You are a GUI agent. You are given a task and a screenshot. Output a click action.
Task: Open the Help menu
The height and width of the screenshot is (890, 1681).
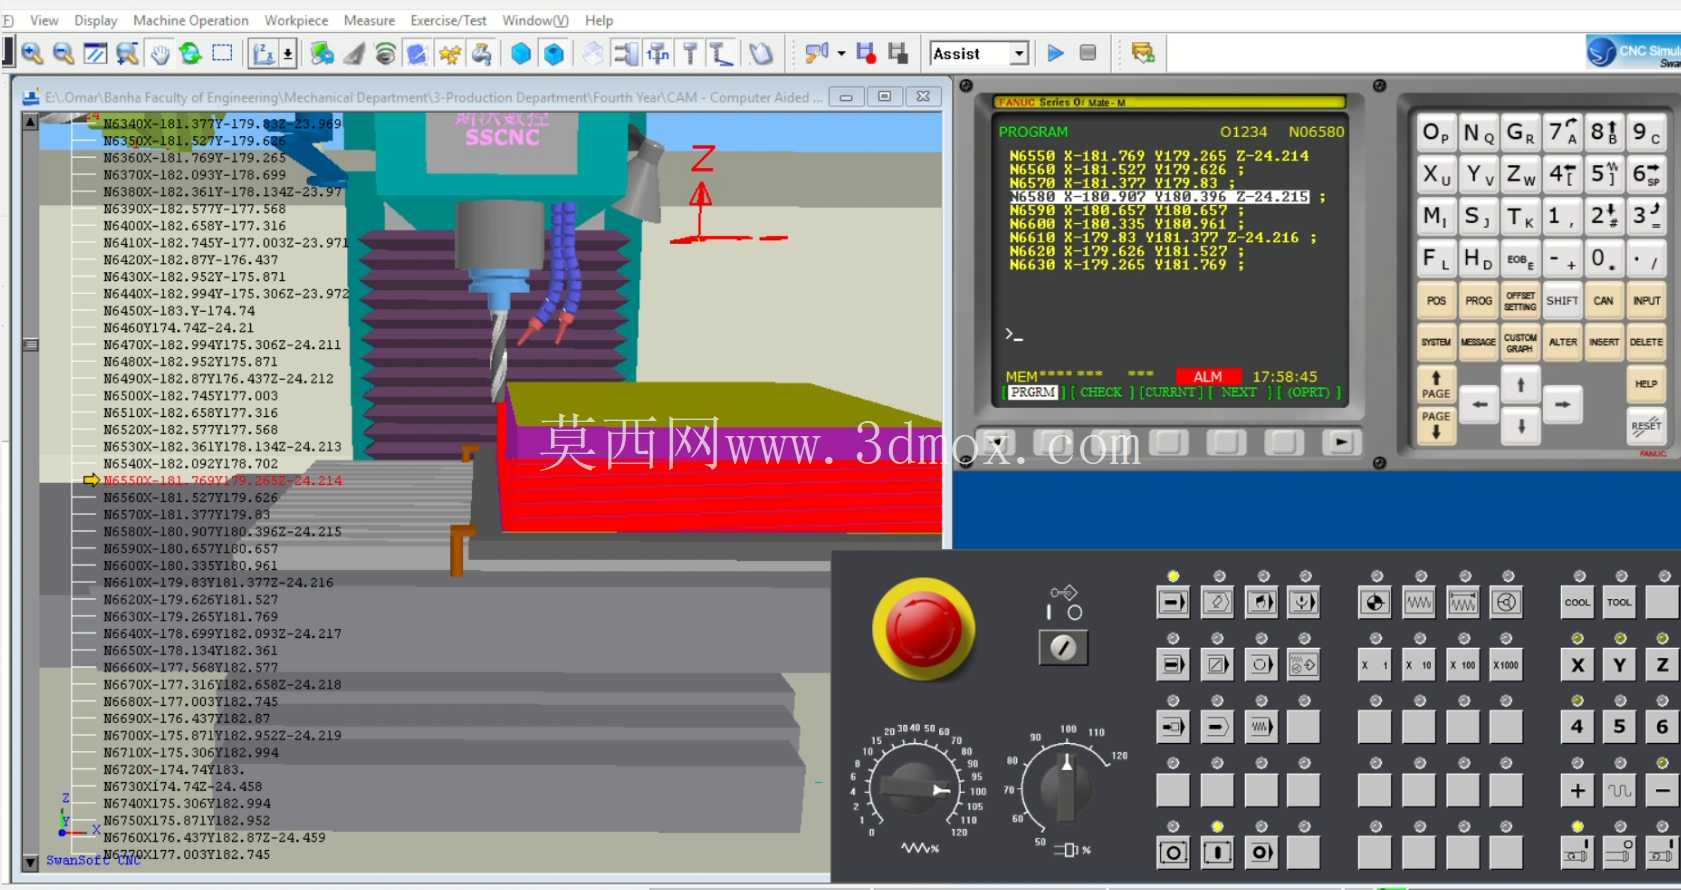tap(599, 20)
